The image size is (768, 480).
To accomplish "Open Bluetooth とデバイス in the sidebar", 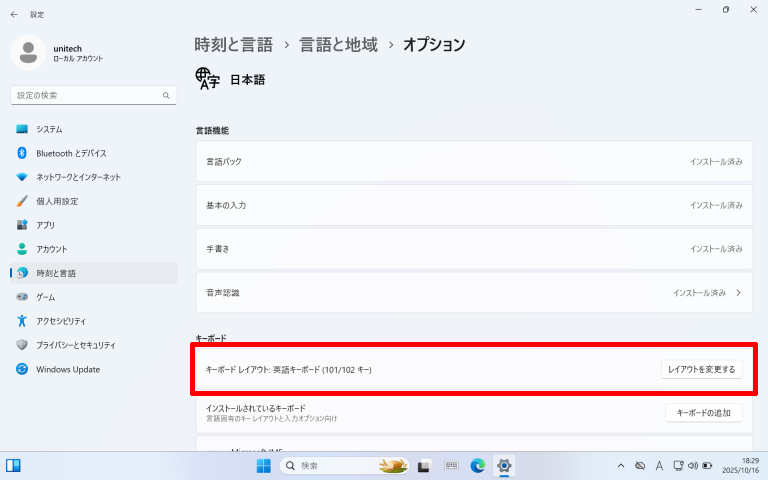I will click(x=71, y=153).
